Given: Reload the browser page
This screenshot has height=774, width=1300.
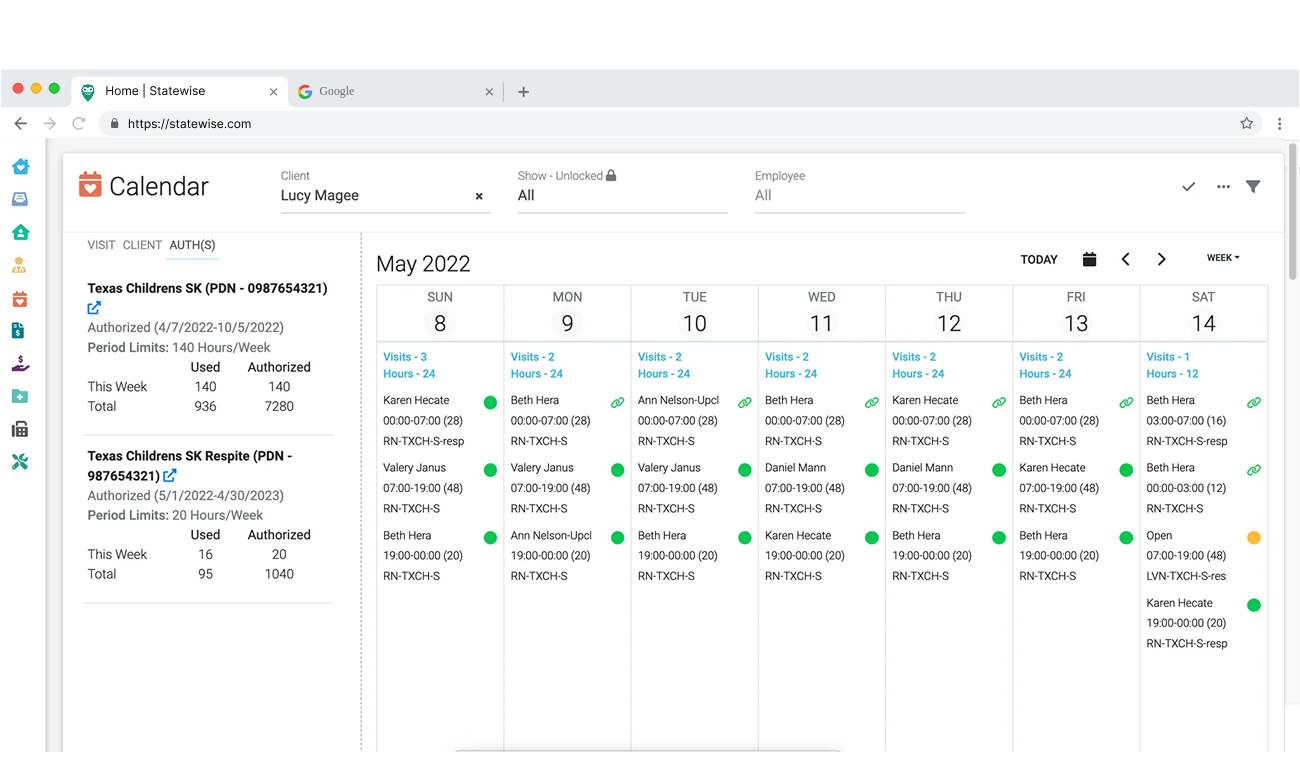Looking at the screenshot, I should coord(79,124).
